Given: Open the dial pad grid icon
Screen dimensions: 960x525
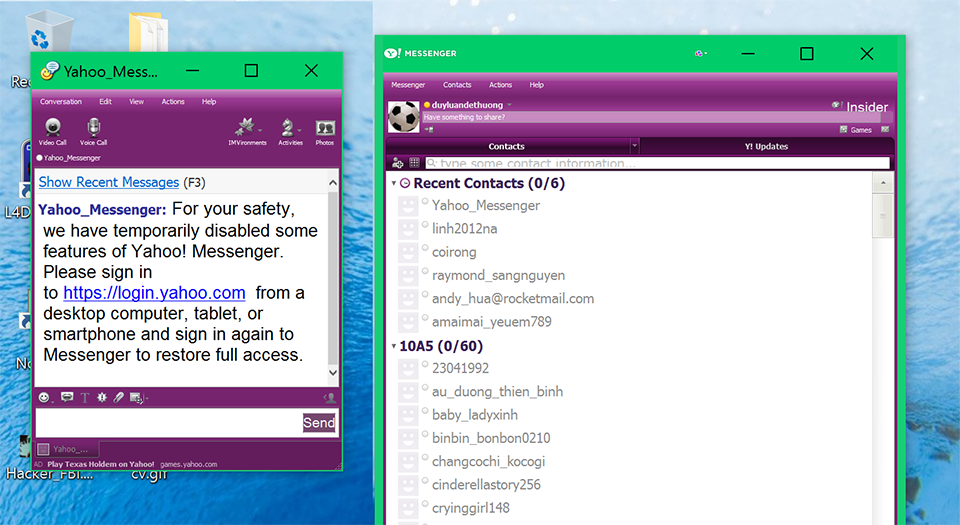Looking at the screenshot, I should (x=414, y=163).
